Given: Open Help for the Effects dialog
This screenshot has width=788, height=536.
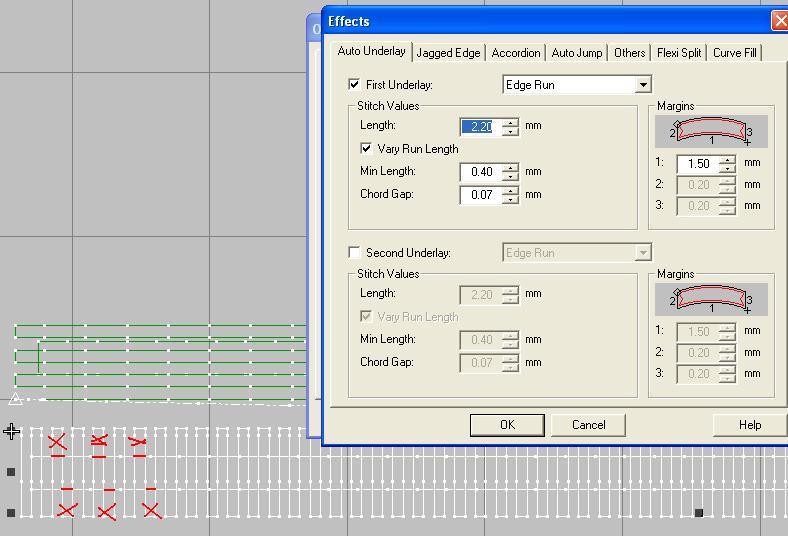Looking at the screenshot, I should (750, 425).
